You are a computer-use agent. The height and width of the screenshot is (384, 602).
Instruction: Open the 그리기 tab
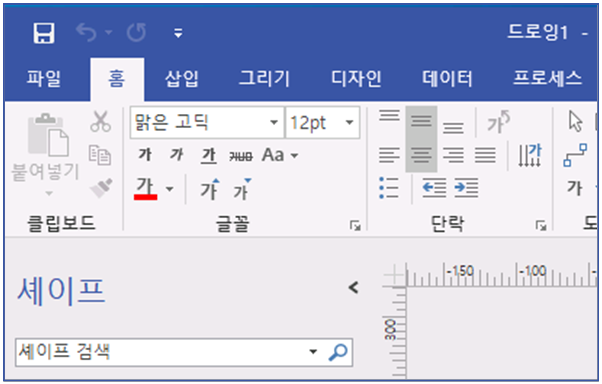264,79
